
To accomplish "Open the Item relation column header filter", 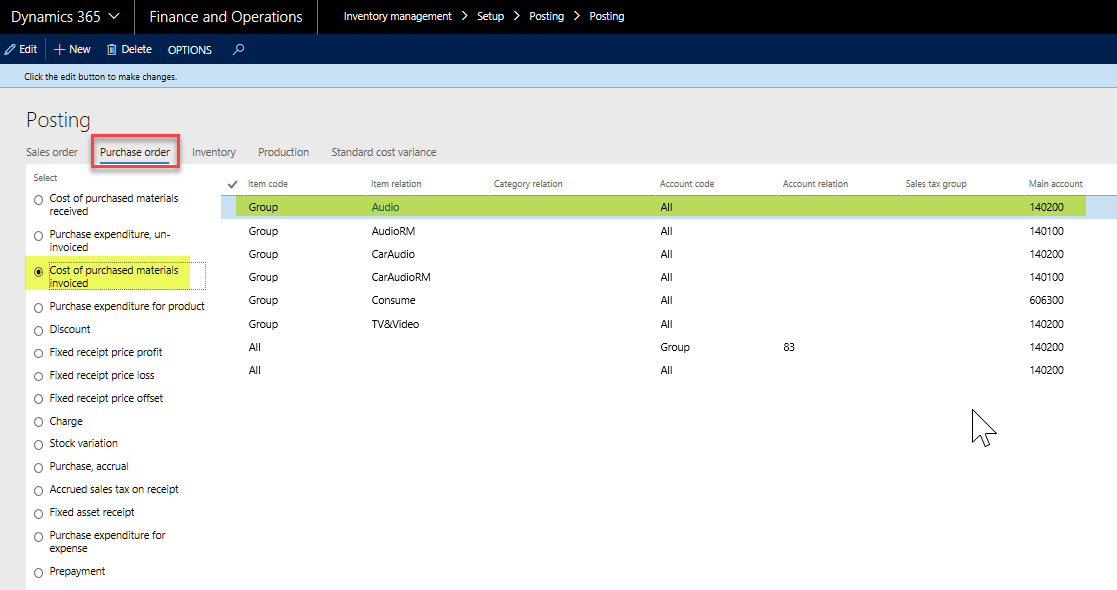I will [396, 184].
